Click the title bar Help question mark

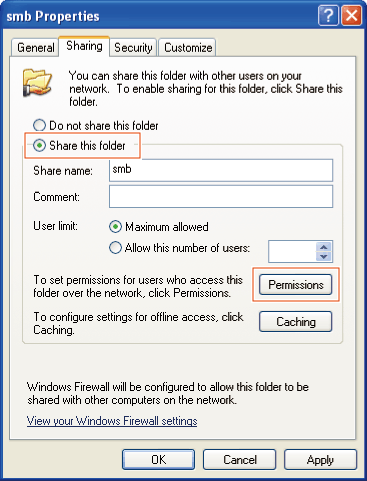pos(328,15)
